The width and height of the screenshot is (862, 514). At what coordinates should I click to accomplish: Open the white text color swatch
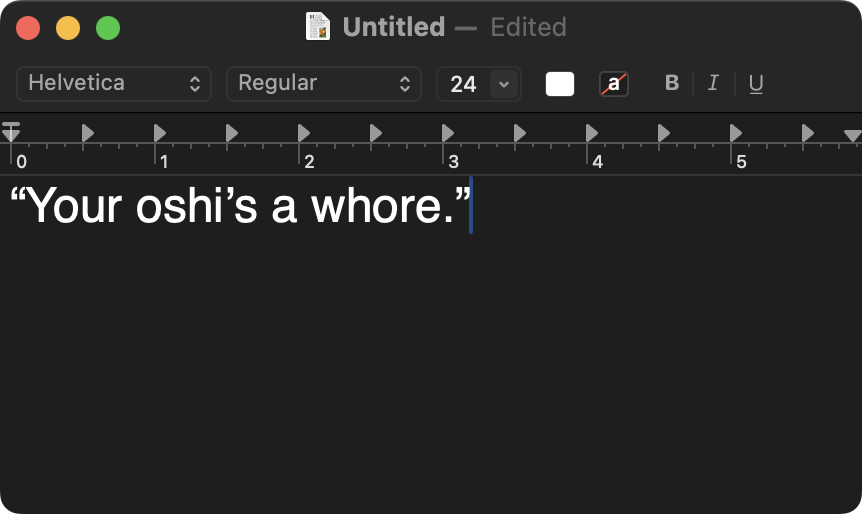click(x=560, y=84)
